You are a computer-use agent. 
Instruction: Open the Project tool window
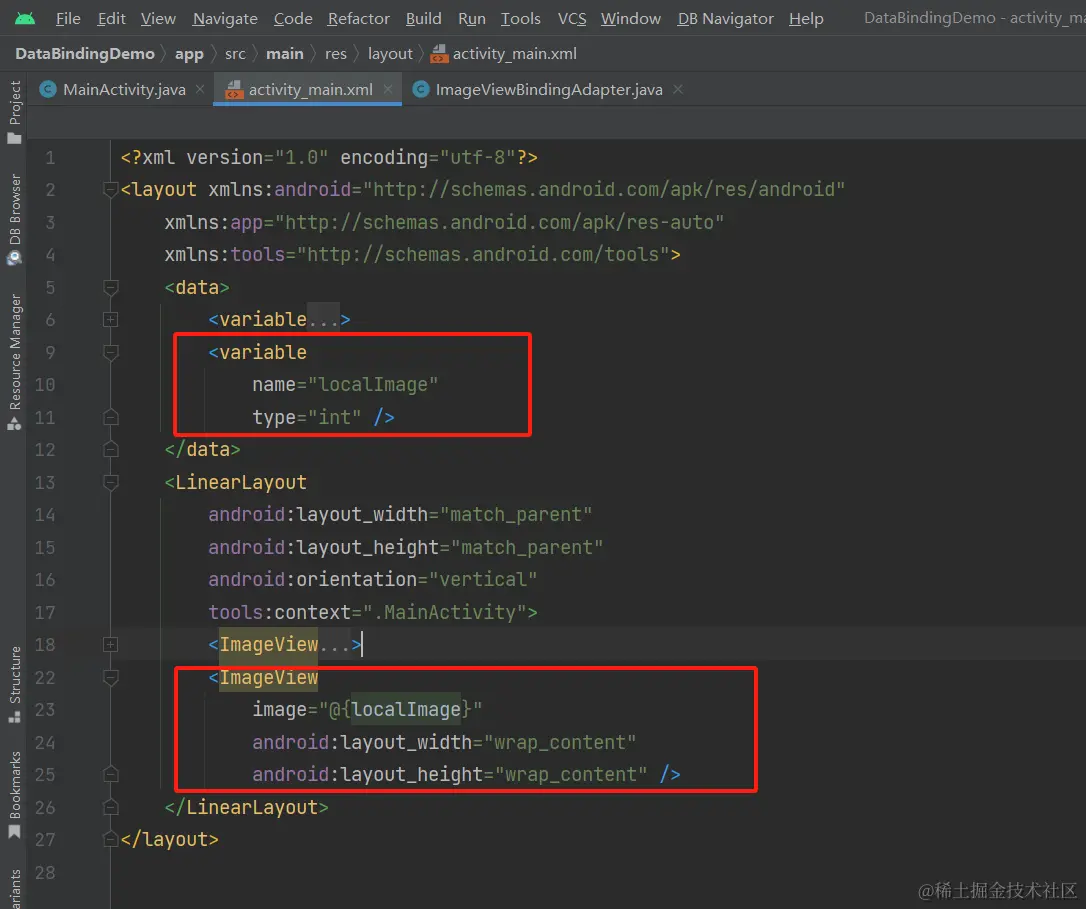pyautogui.click(x=14, y=112)
